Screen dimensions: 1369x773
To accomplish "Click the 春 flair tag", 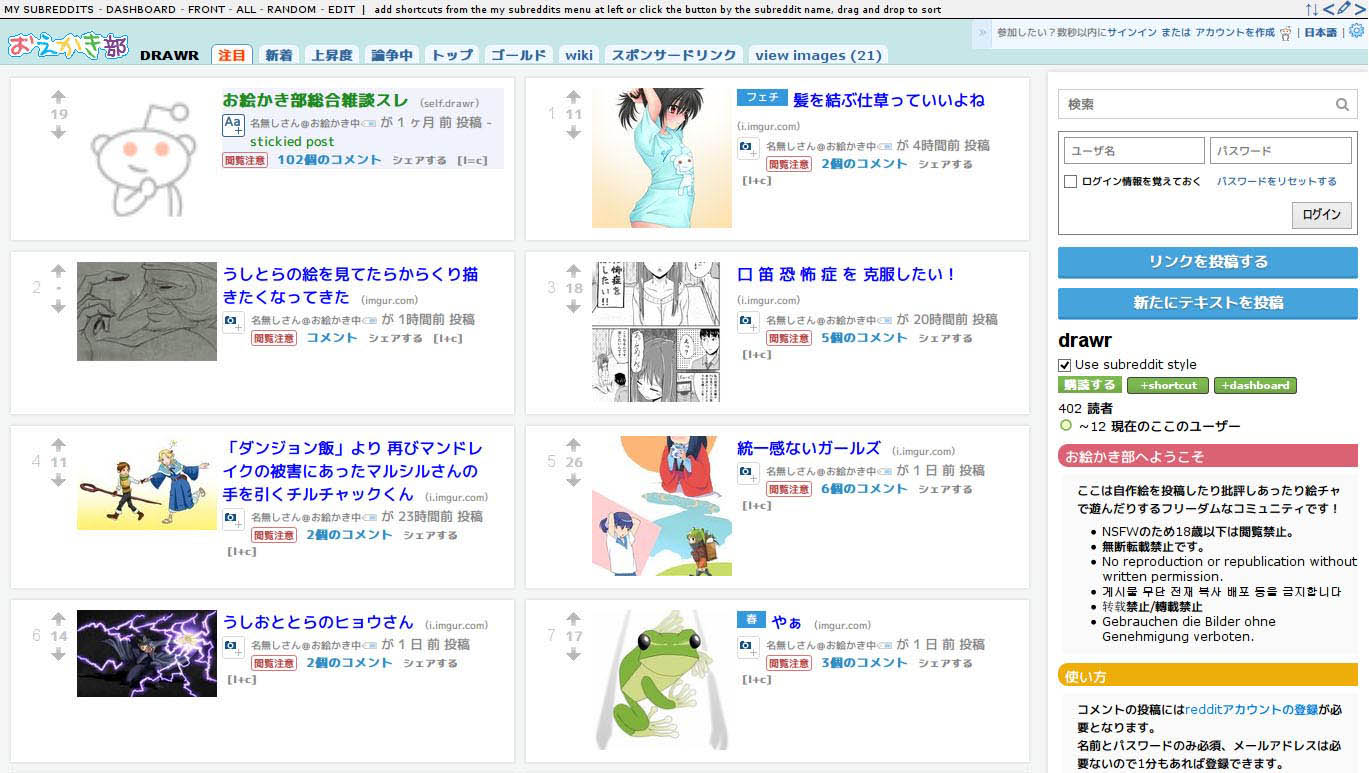I will (x=751, y=620).
